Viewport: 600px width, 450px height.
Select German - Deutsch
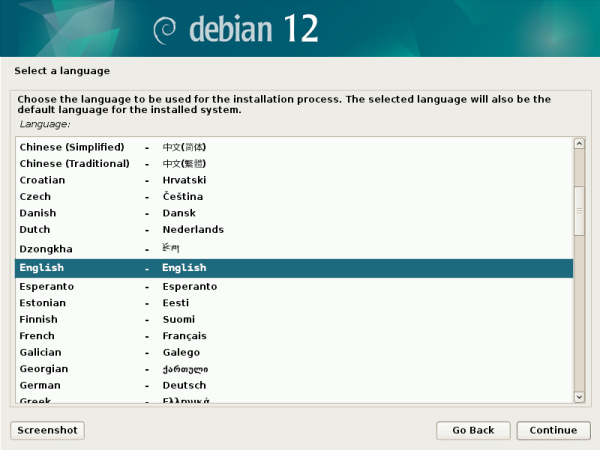click(294, 385)
